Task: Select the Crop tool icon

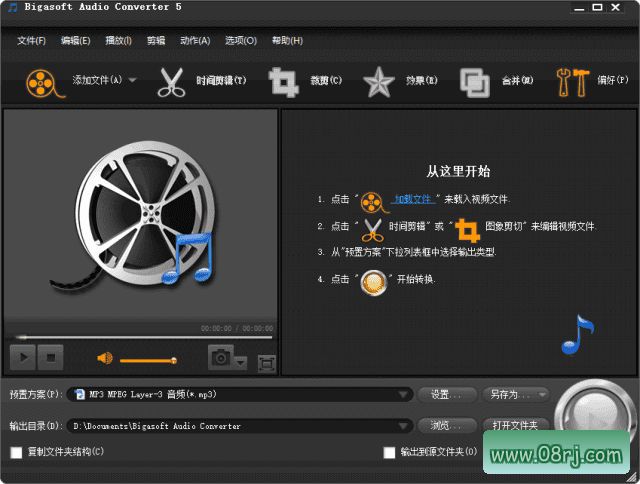Action: (285, 82)
